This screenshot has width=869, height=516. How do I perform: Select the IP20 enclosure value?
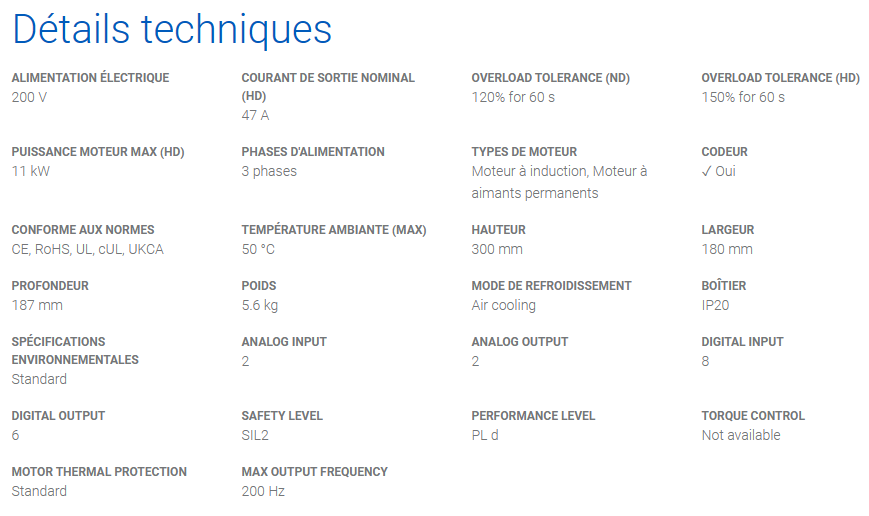[715, 305]
